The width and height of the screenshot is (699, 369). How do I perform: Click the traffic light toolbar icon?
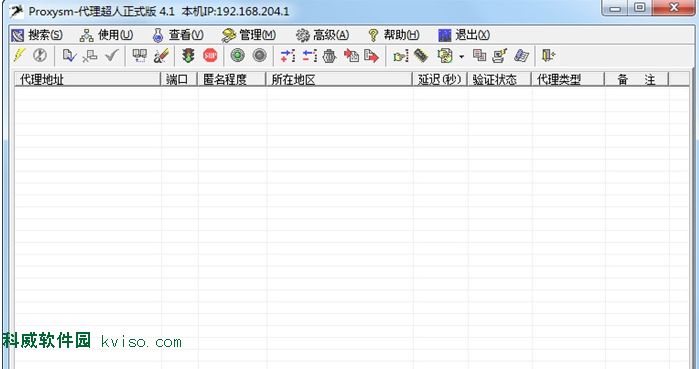coord(189,56)
